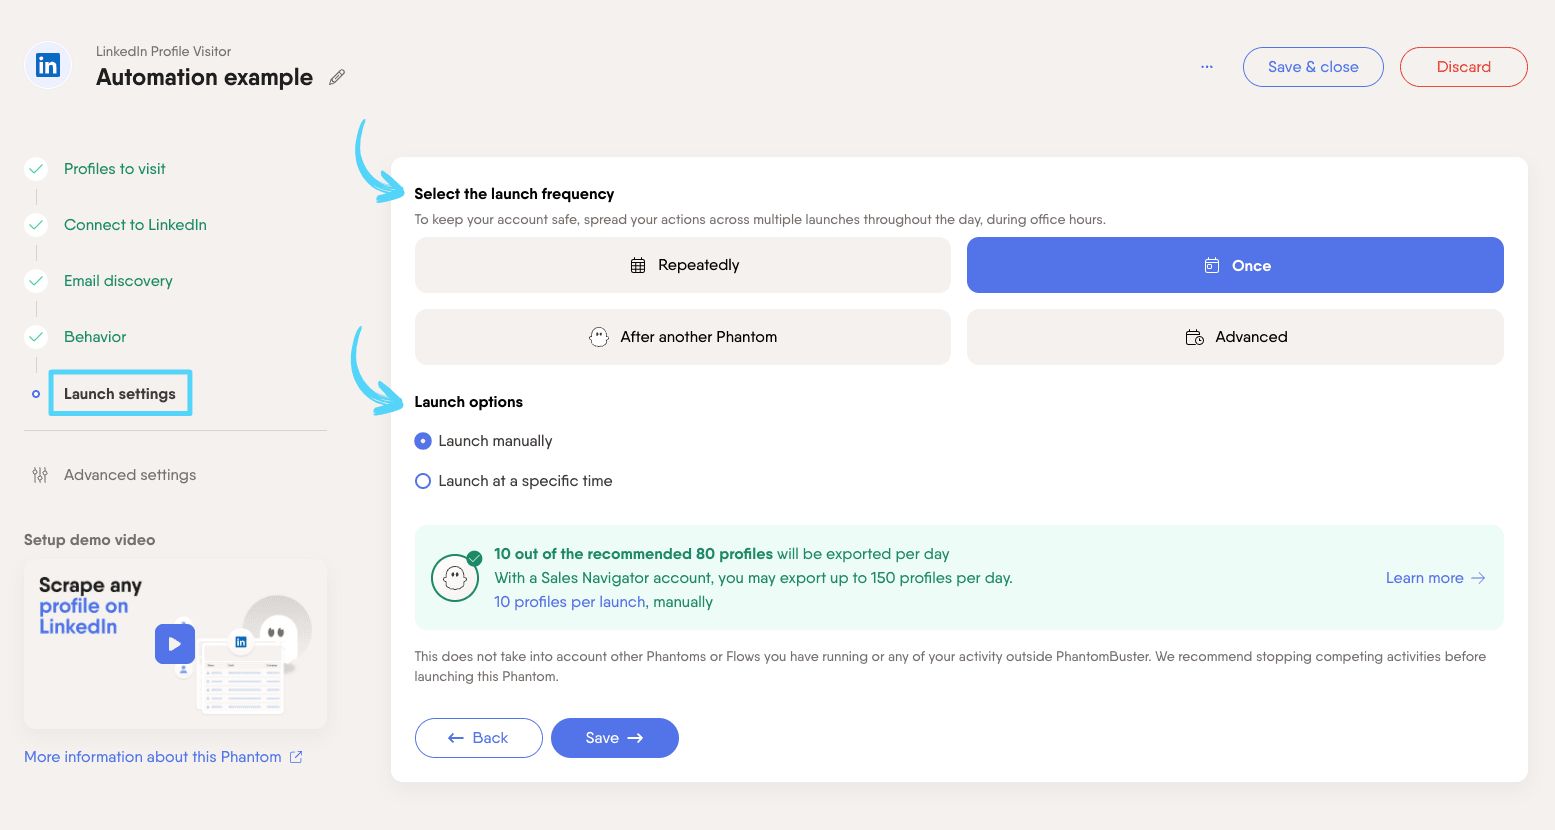Choose the Advanced launch frequency
Image resolution: width=1555 pixels, height=830 pixels.
1235,337
